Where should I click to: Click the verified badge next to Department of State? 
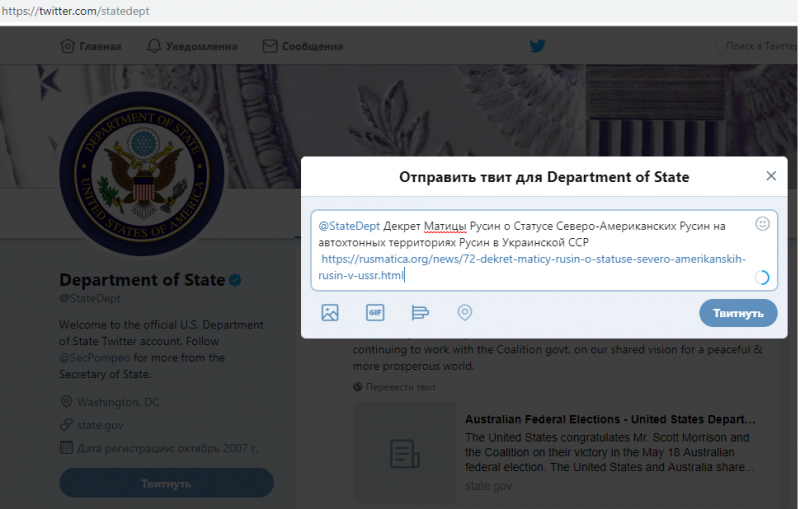(235, 280)
